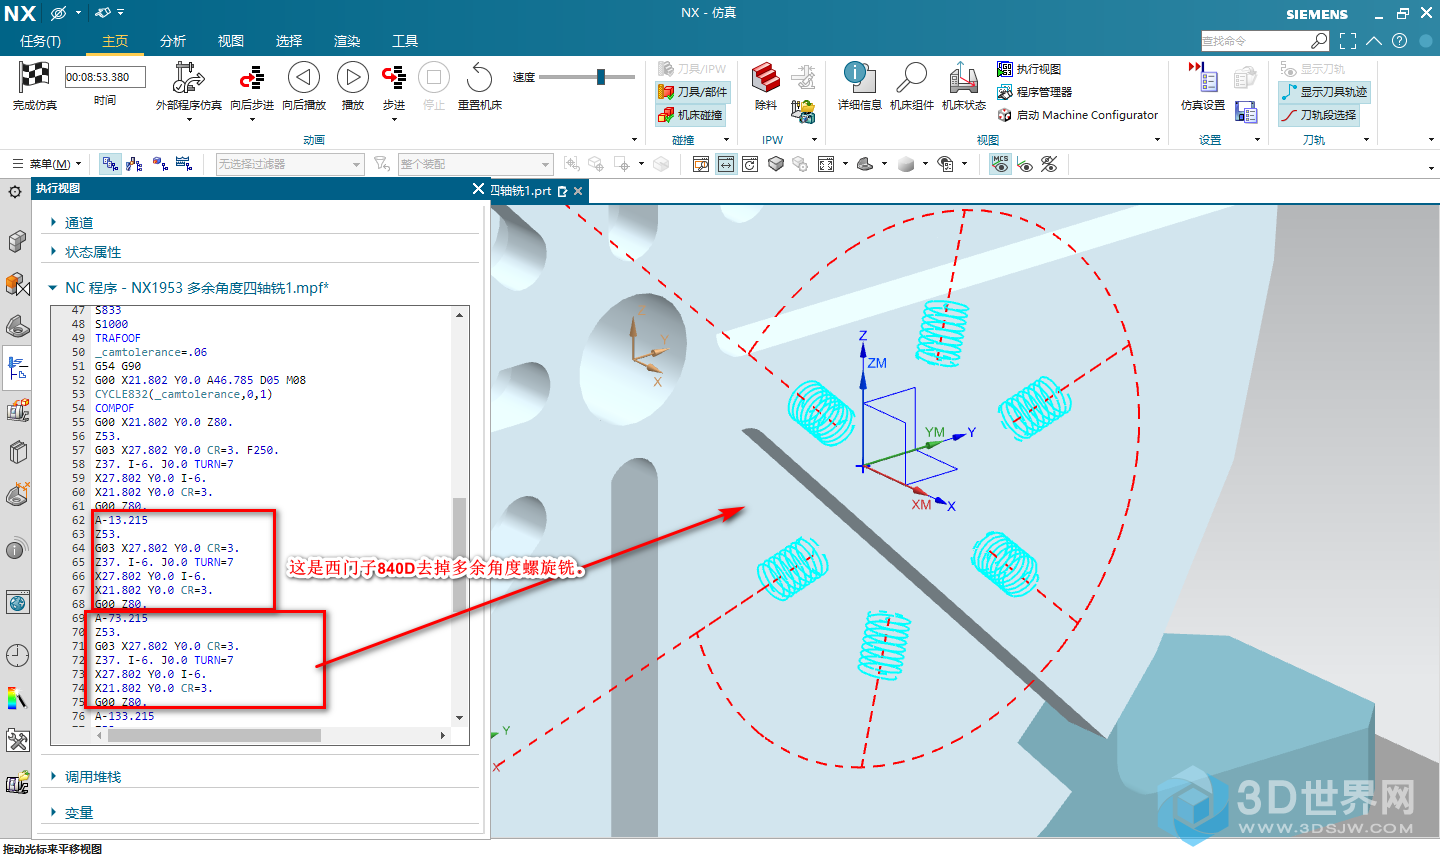Open 整个装配 assembly scope dropdown
1440x860 pixels.
coord(476,164)
